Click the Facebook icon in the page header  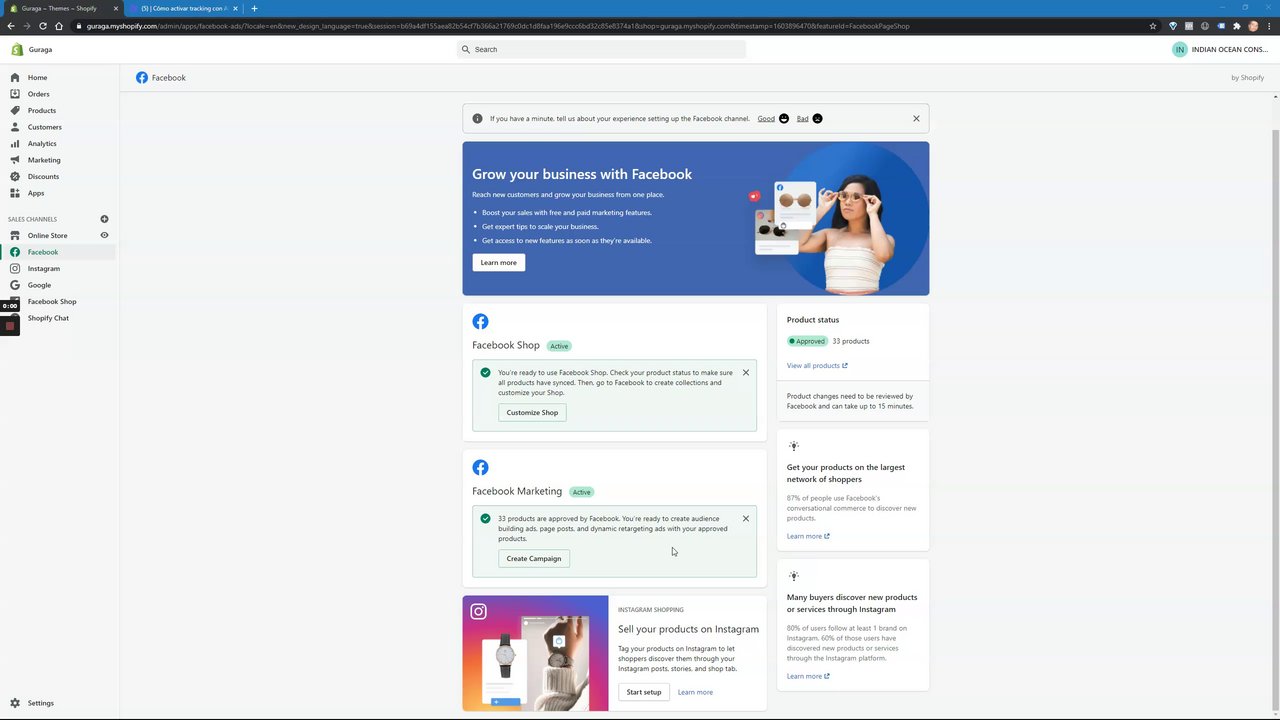(x=142, y=77)
